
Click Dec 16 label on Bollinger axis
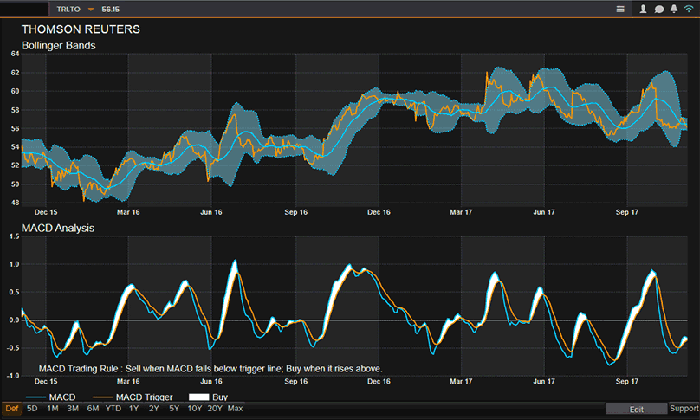click(x=379, y=212)
